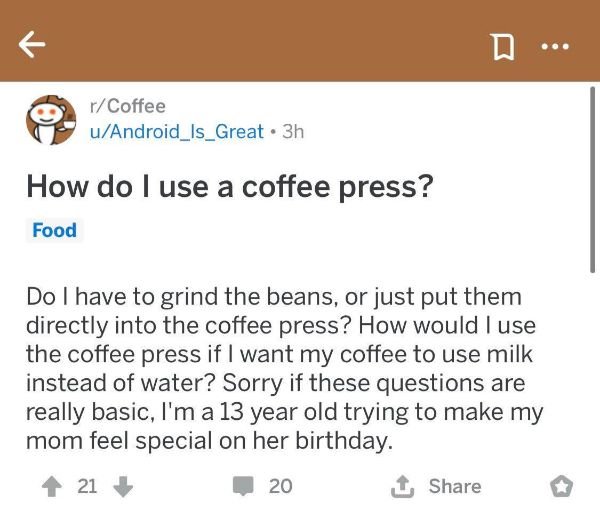Viewport: 600px width, 518px height.
Task: Click the post title 'How do I use a coffee press?'
Action: [230, 187]
